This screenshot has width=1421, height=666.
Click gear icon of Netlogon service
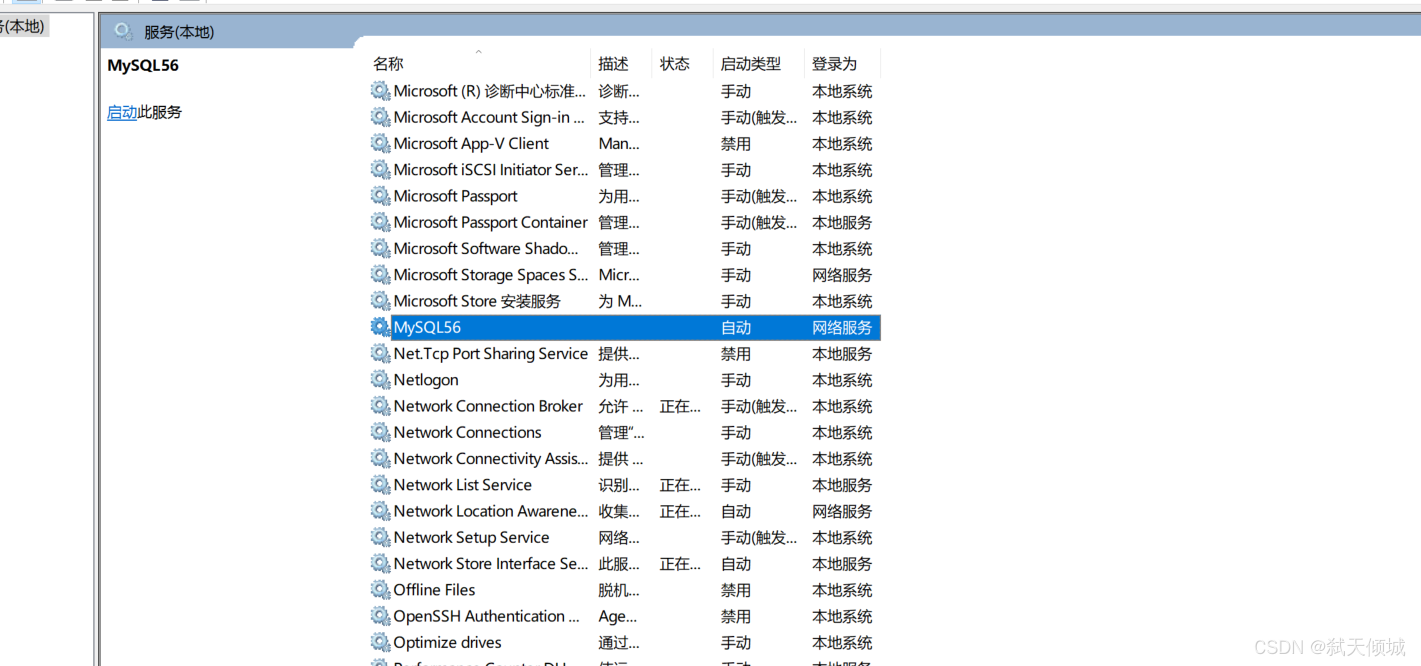[x=380, y=380]
